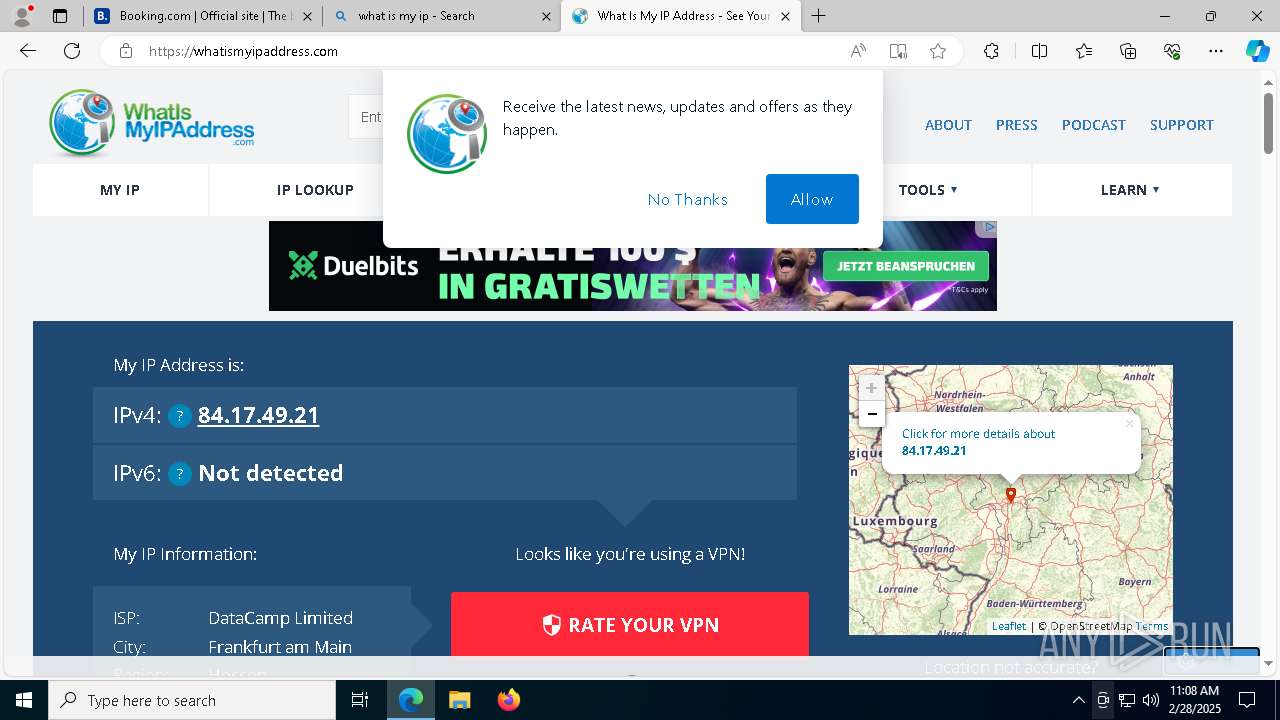Click the 'Not detected' IPv6 text

pos(271,473)
